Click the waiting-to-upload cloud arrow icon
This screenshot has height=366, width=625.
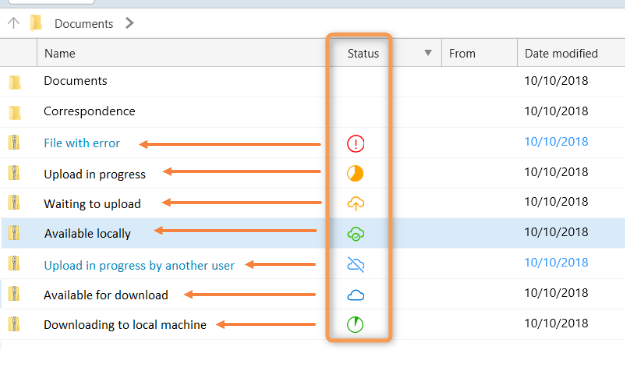[356, 203]
